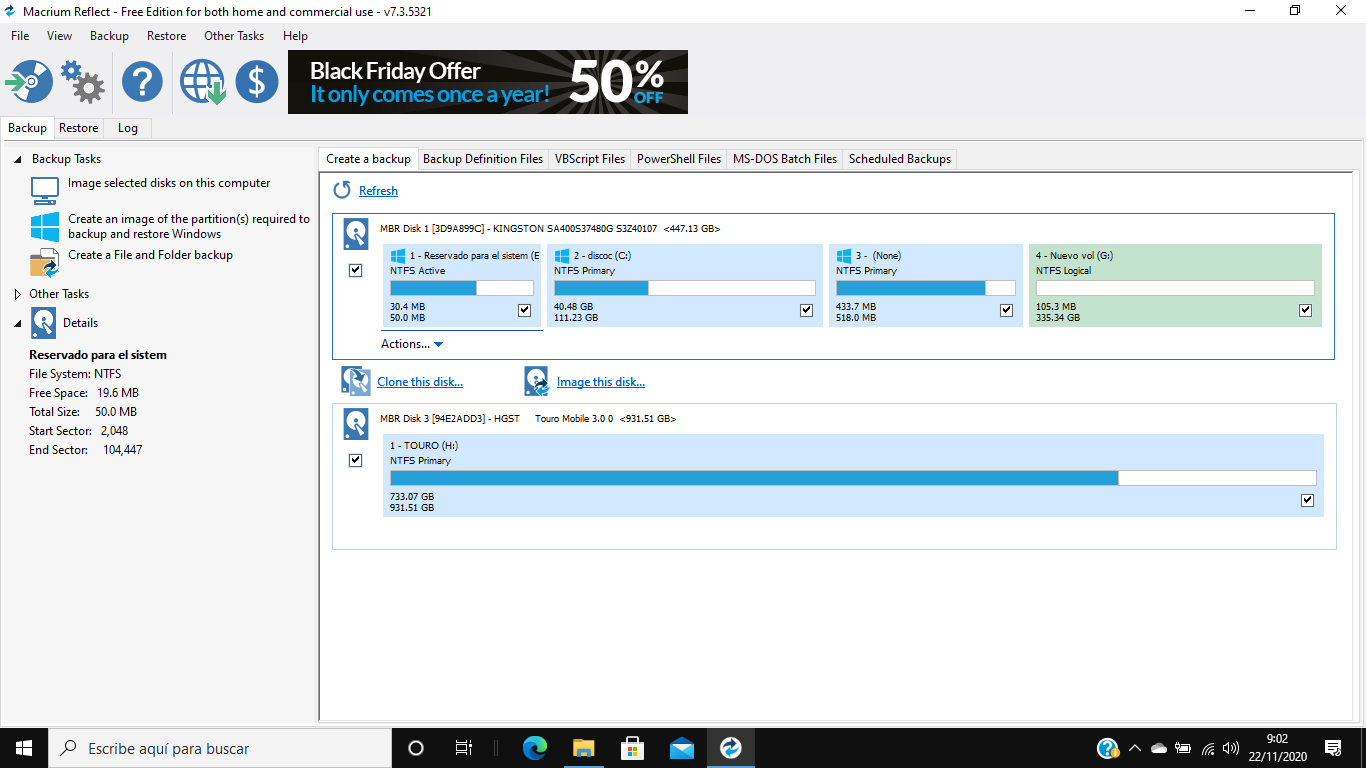Click the 'Image this disk...' link

[600, 382]
